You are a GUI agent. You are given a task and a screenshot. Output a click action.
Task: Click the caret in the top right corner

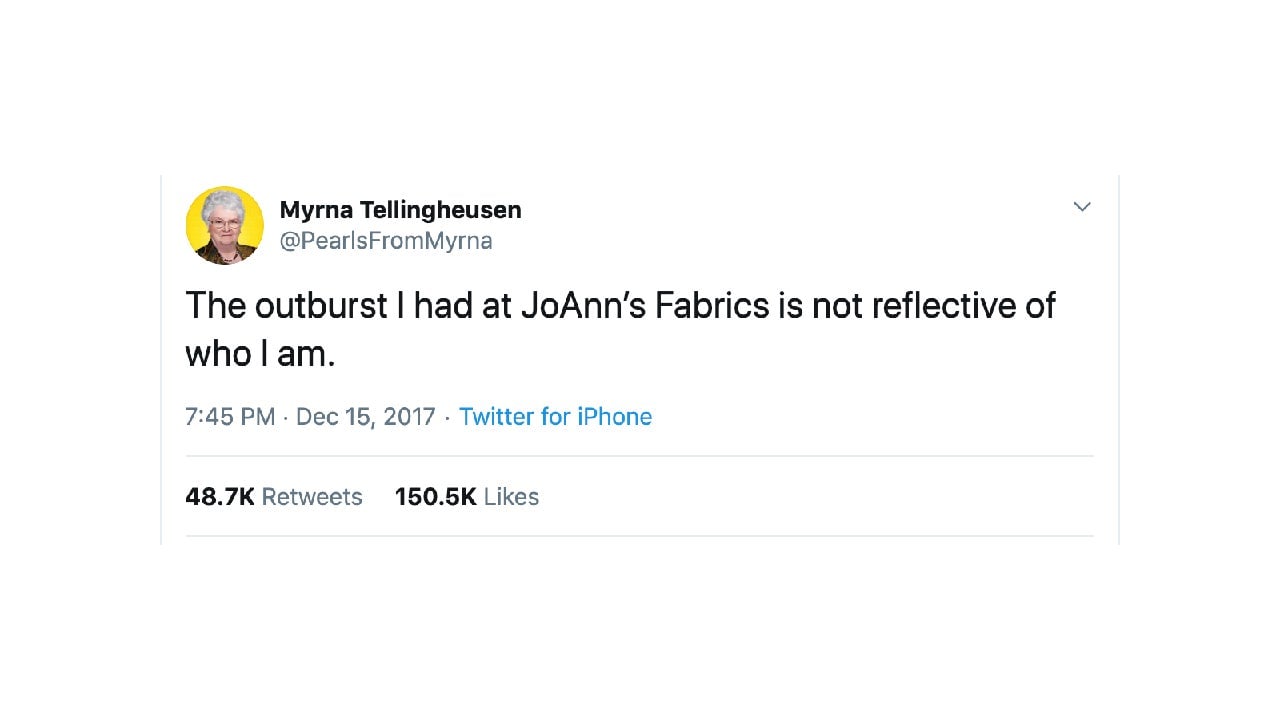point(1081,207)
